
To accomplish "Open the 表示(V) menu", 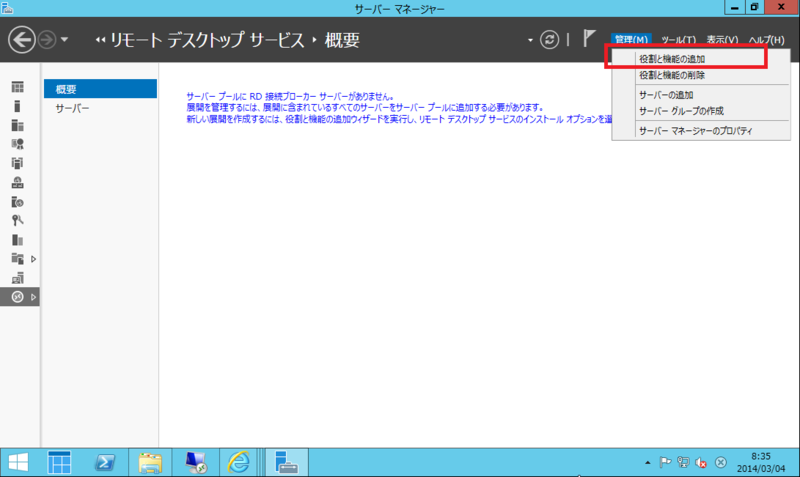I will click(x=722, y=39).
